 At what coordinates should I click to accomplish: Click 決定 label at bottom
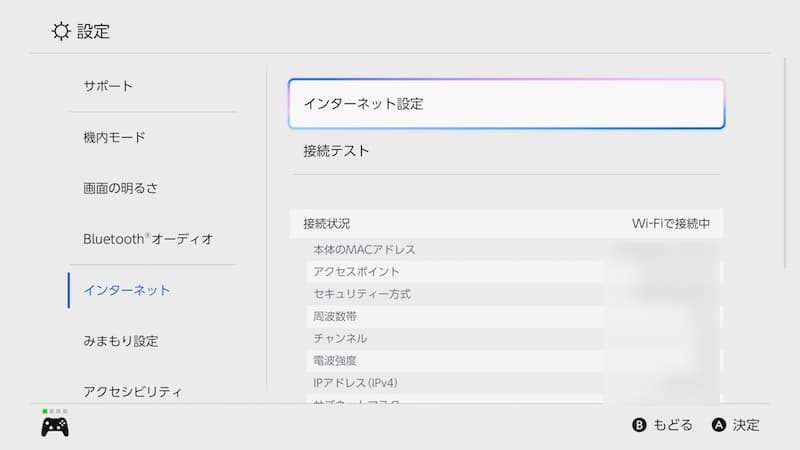click(746, 425)
